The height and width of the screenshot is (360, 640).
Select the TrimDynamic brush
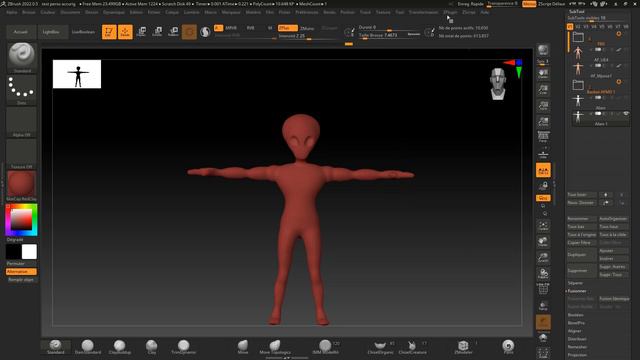pyautogui.click(x=184, y=347)
